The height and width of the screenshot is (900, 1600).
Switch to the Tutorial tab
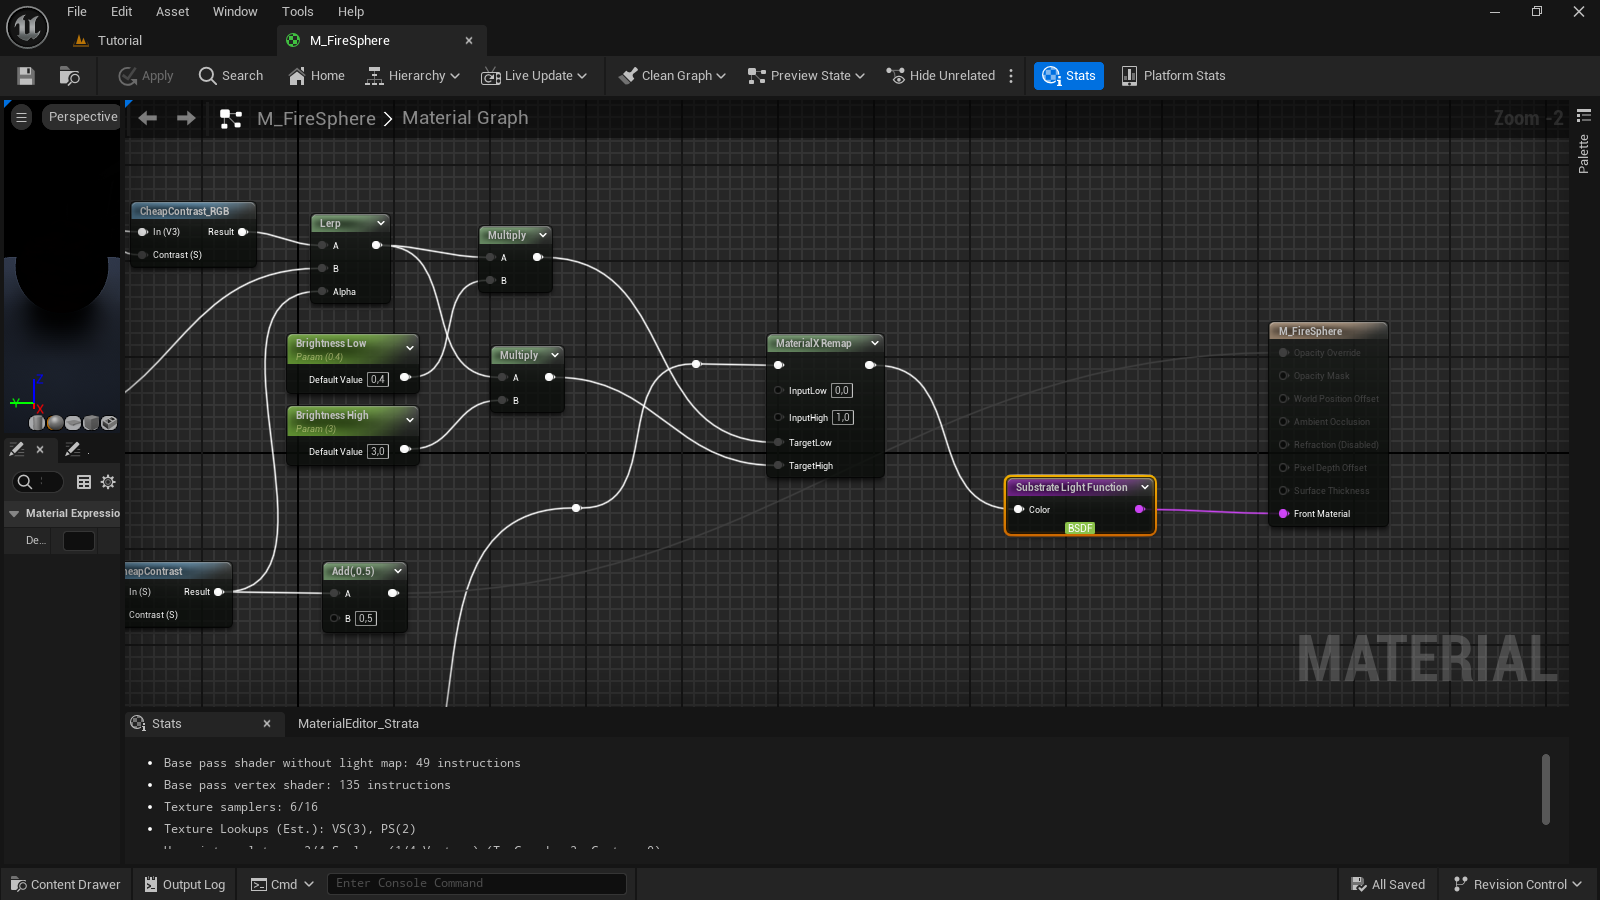coord(120,41)
